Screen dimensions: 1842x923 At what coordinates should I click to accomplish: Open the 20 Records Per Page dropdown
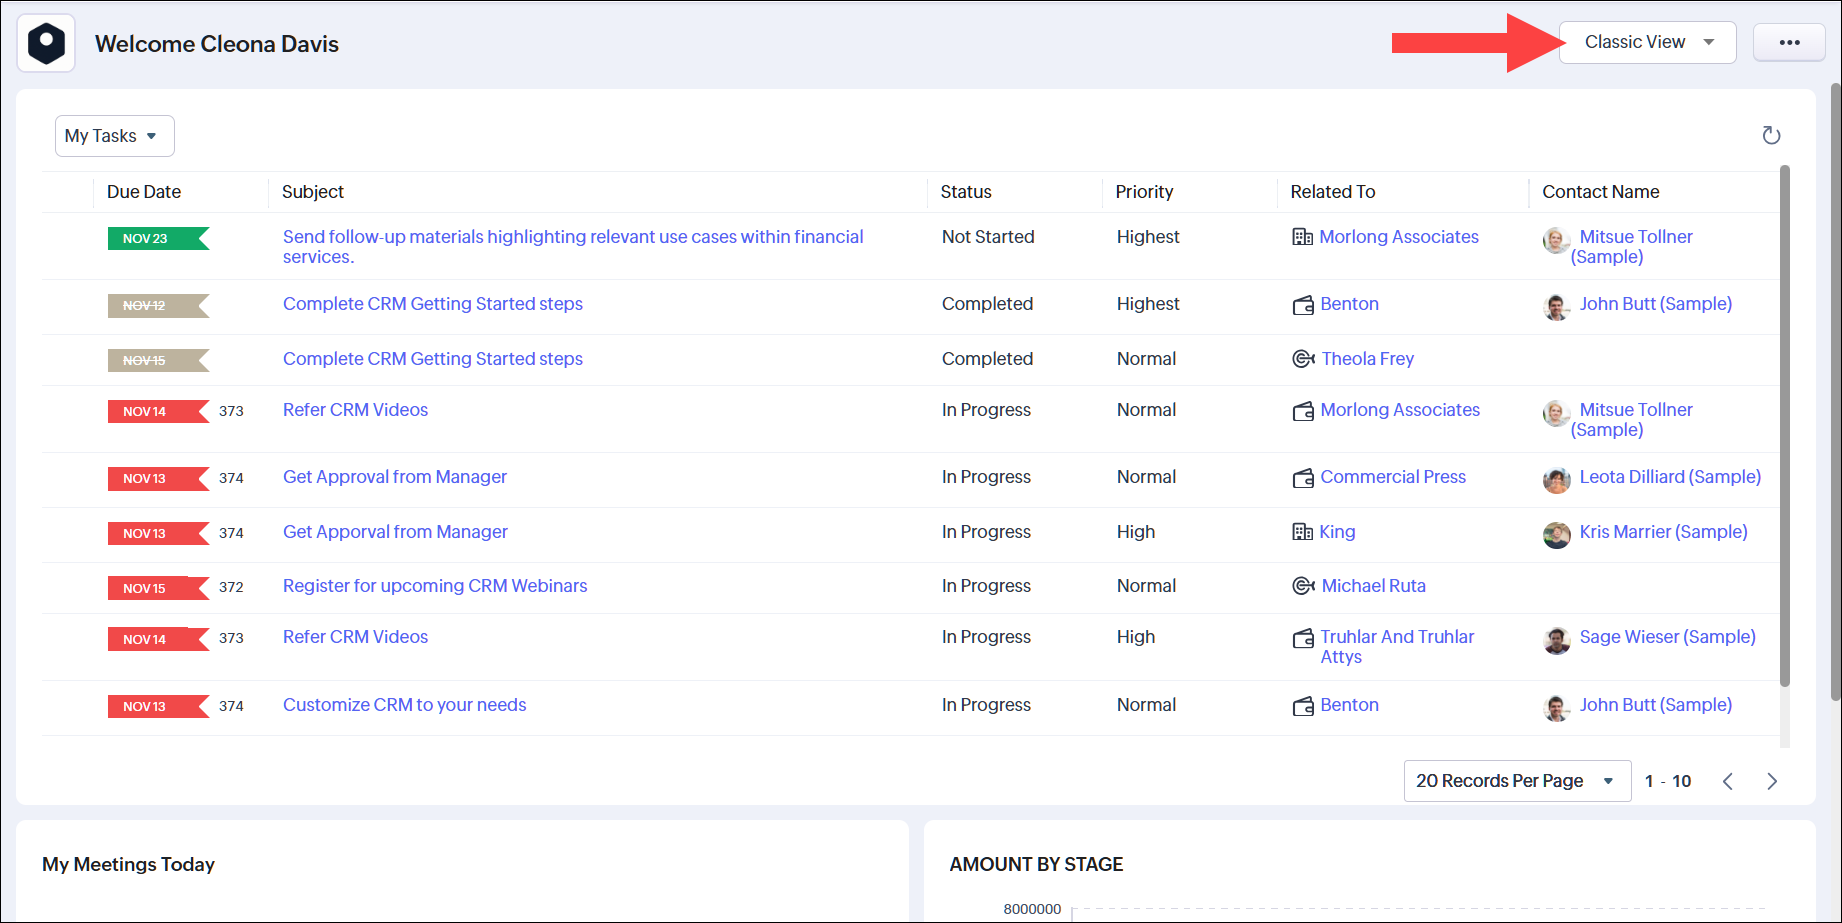1516,781
